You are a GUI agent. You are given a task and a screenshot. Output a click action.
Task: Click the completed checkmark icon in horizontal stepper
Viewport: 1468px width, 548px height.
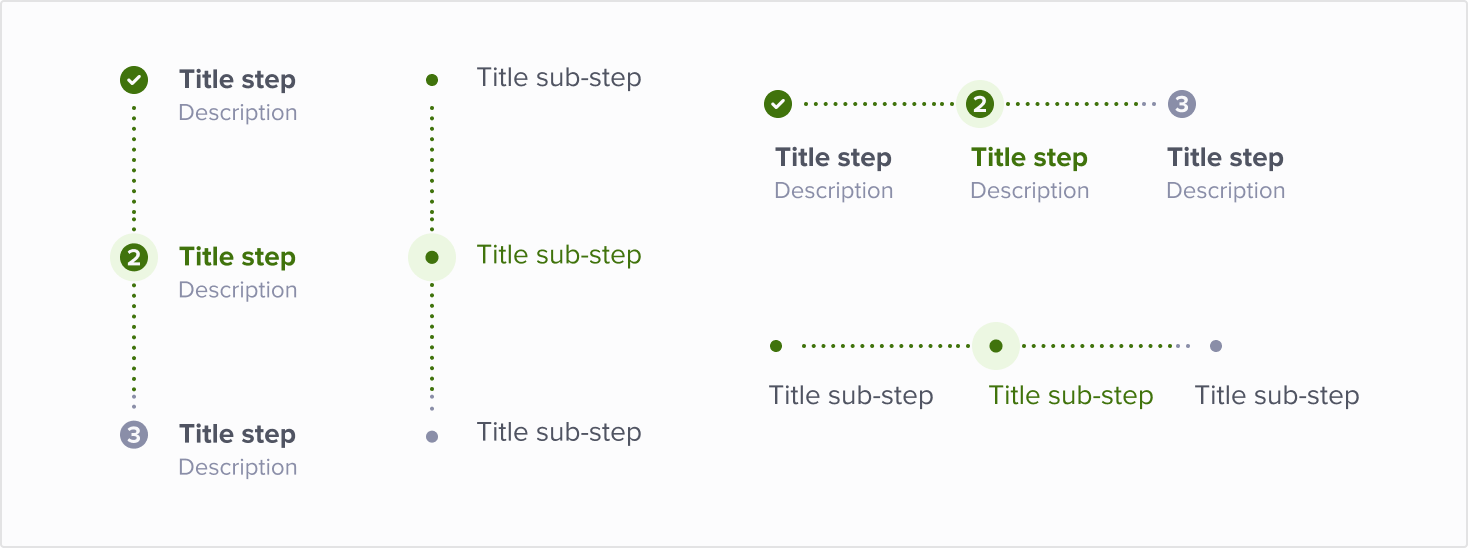pyautogui.click(x=778, y=103)
